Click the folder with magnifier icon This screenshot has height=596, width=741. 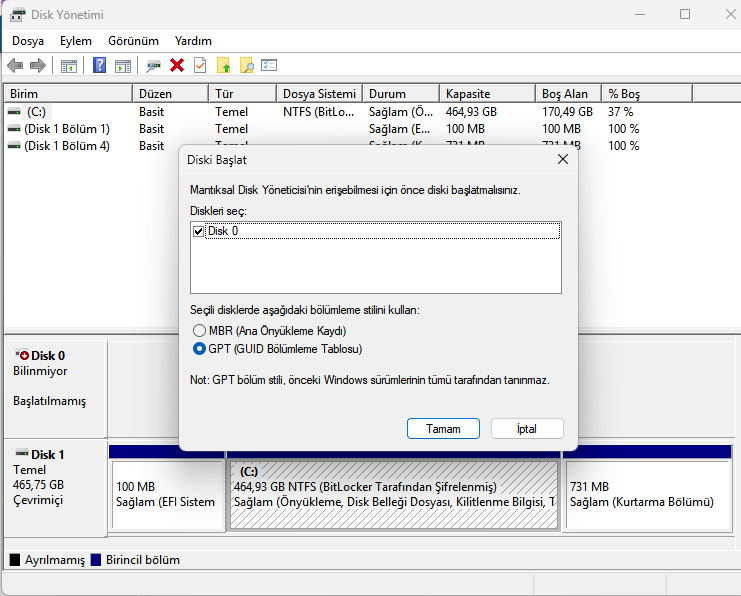(x=247, y=65)
